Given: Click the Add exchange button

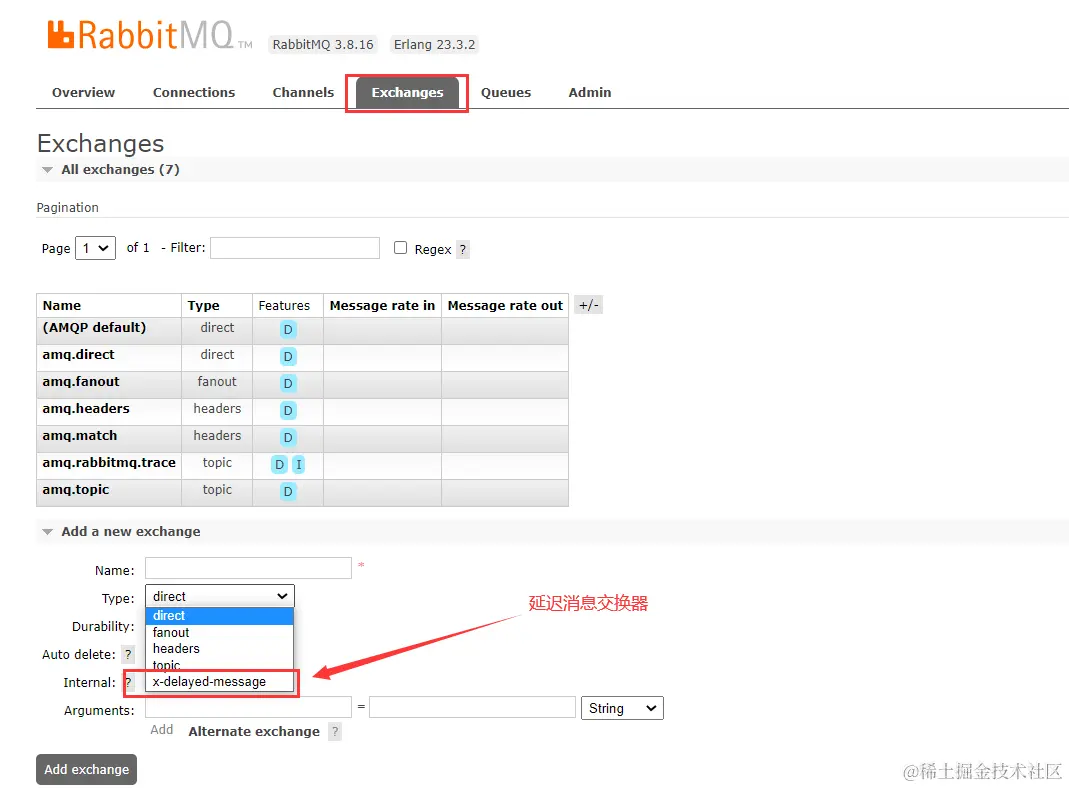Looking at the screenshot, I should click(x=87, y=770).
